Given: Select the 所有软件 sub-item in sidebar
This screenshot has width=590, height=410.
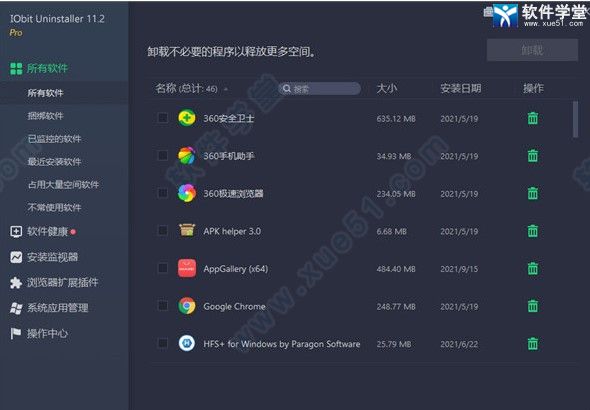Looking at the screenshot, I should [64, 93].
